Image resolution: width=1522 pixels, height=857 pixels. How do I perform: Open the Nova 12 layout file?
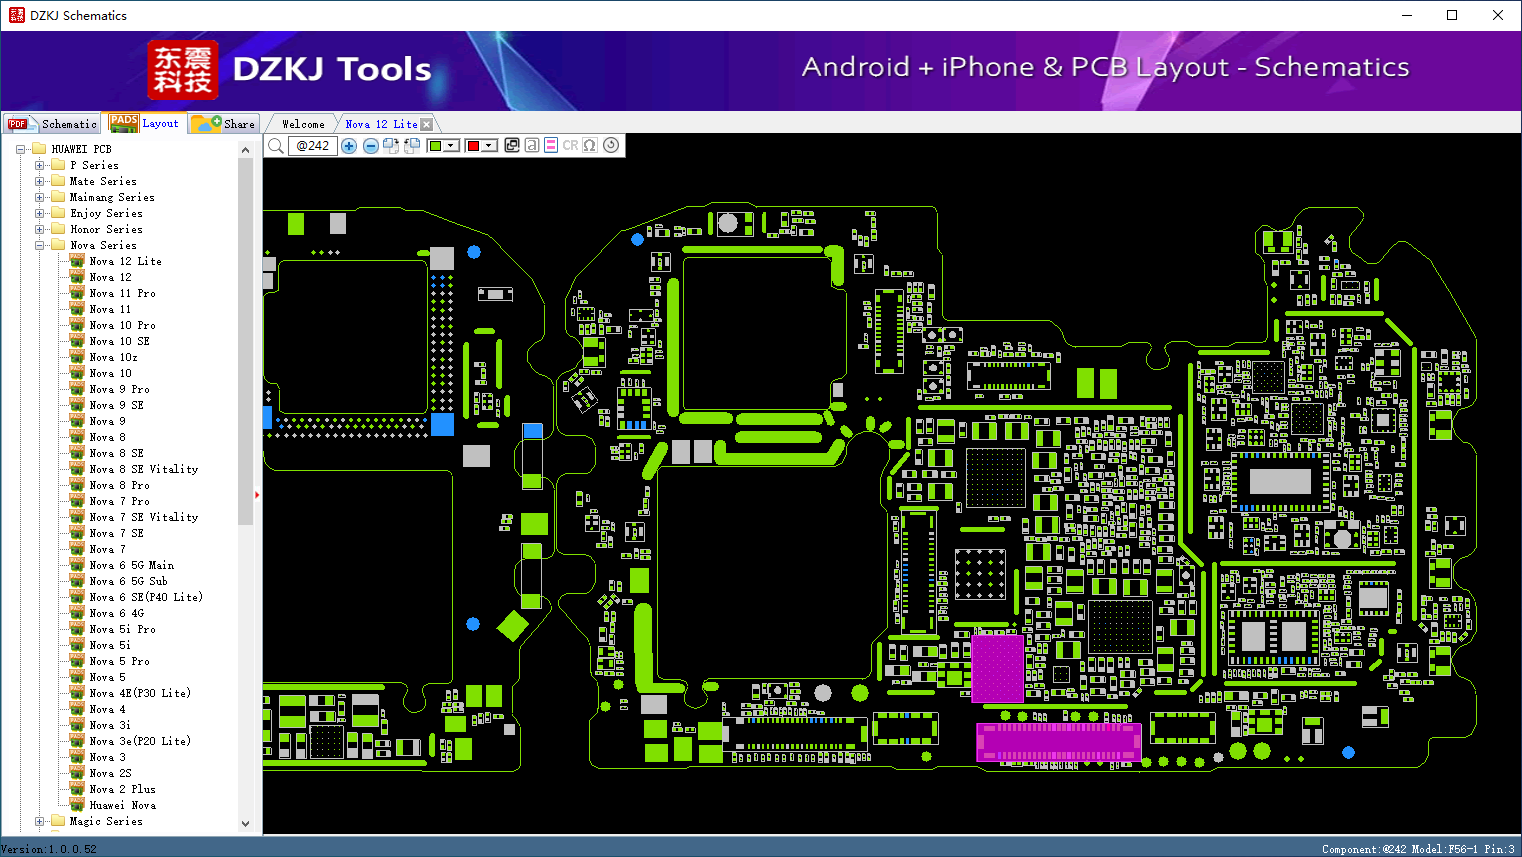click(x=110, y=277)
